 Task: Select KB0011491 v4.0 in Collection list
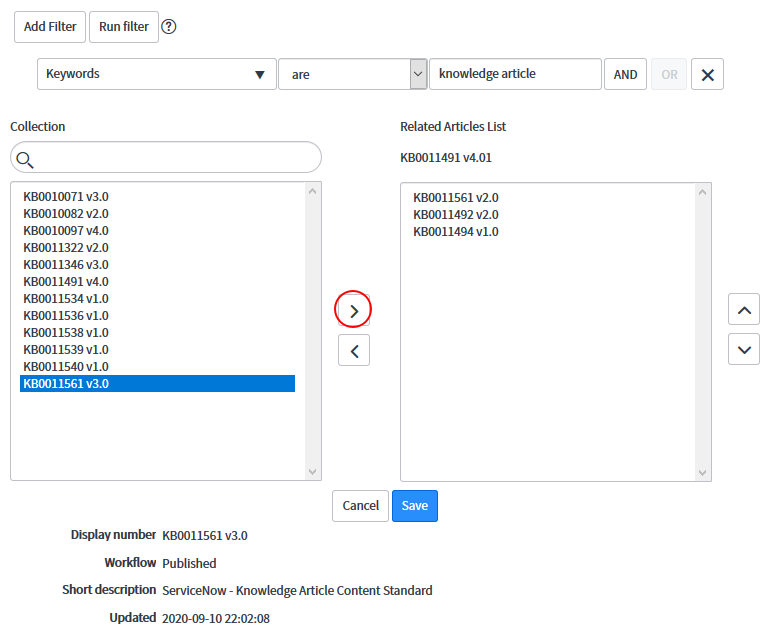[x=66, y=282]
